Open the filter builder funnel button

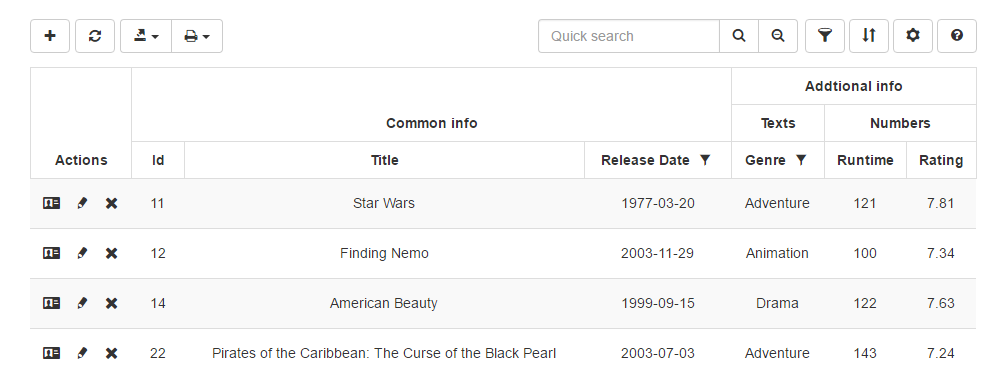pyautogui.click(x=825, y=36)
